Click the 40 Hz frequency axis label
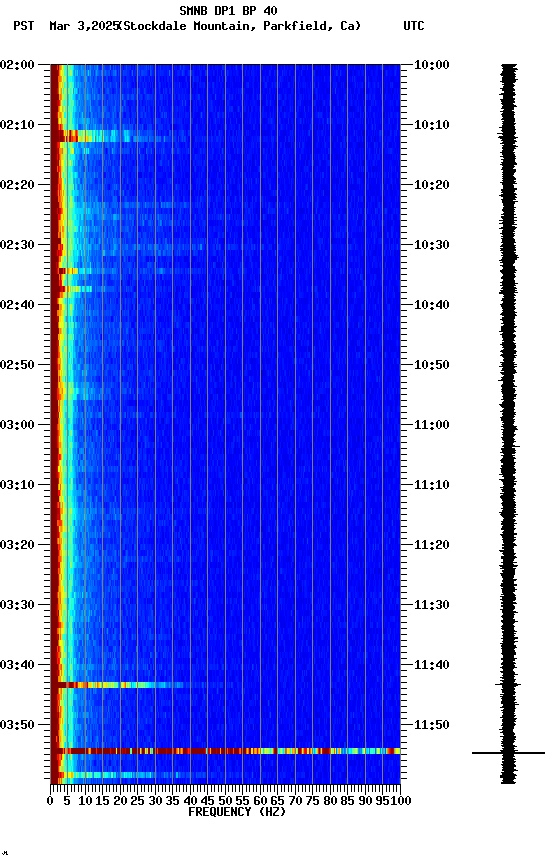 (190, 801)
